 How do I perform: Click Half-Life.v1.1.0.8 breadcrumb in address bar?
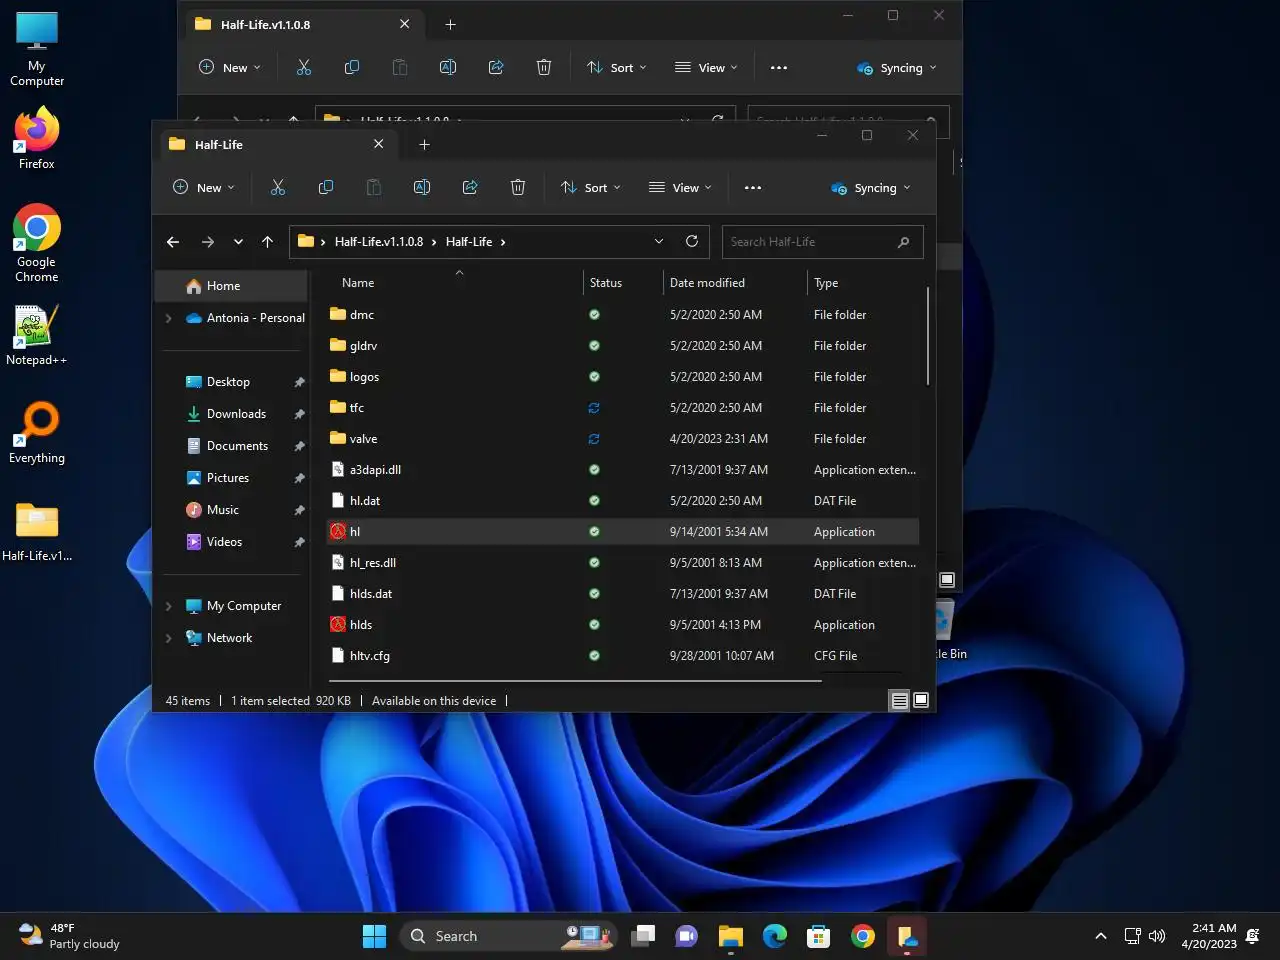point(379,242)
